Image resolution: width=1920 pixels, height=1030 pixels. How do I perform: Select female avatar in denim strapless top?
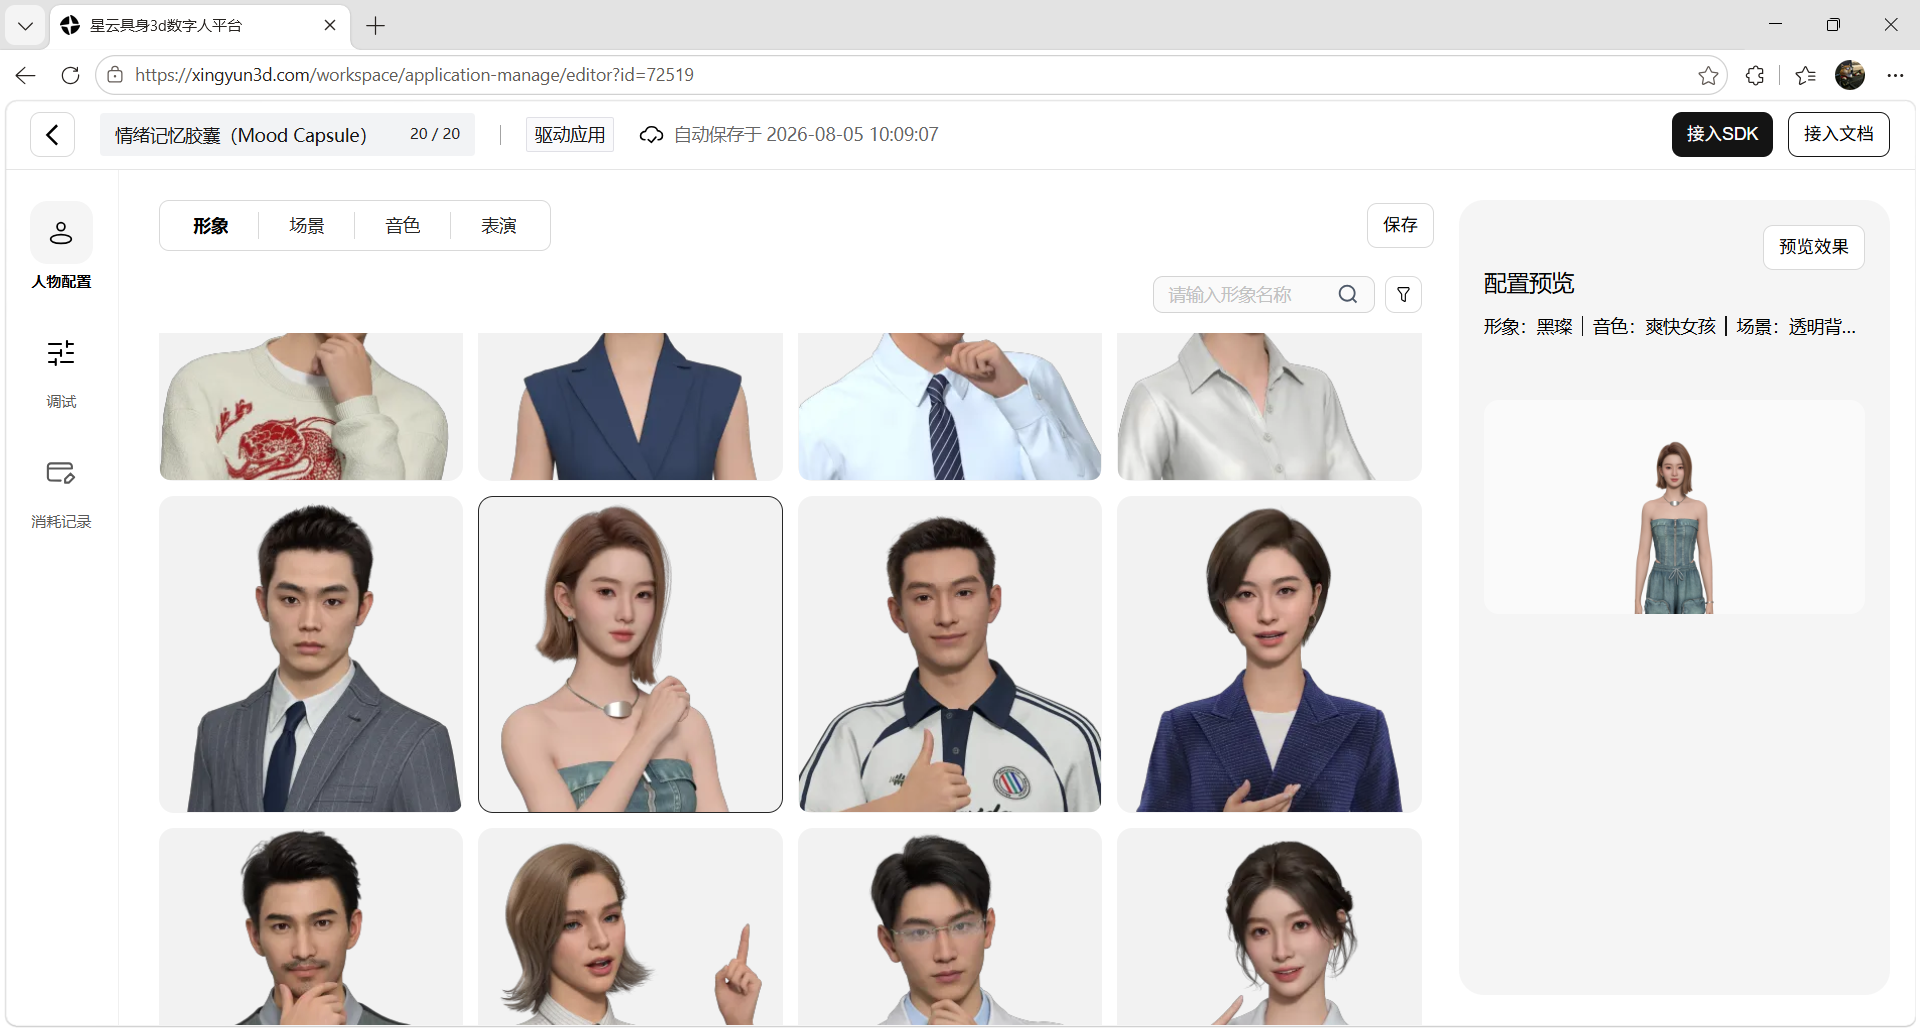(630, 654)
